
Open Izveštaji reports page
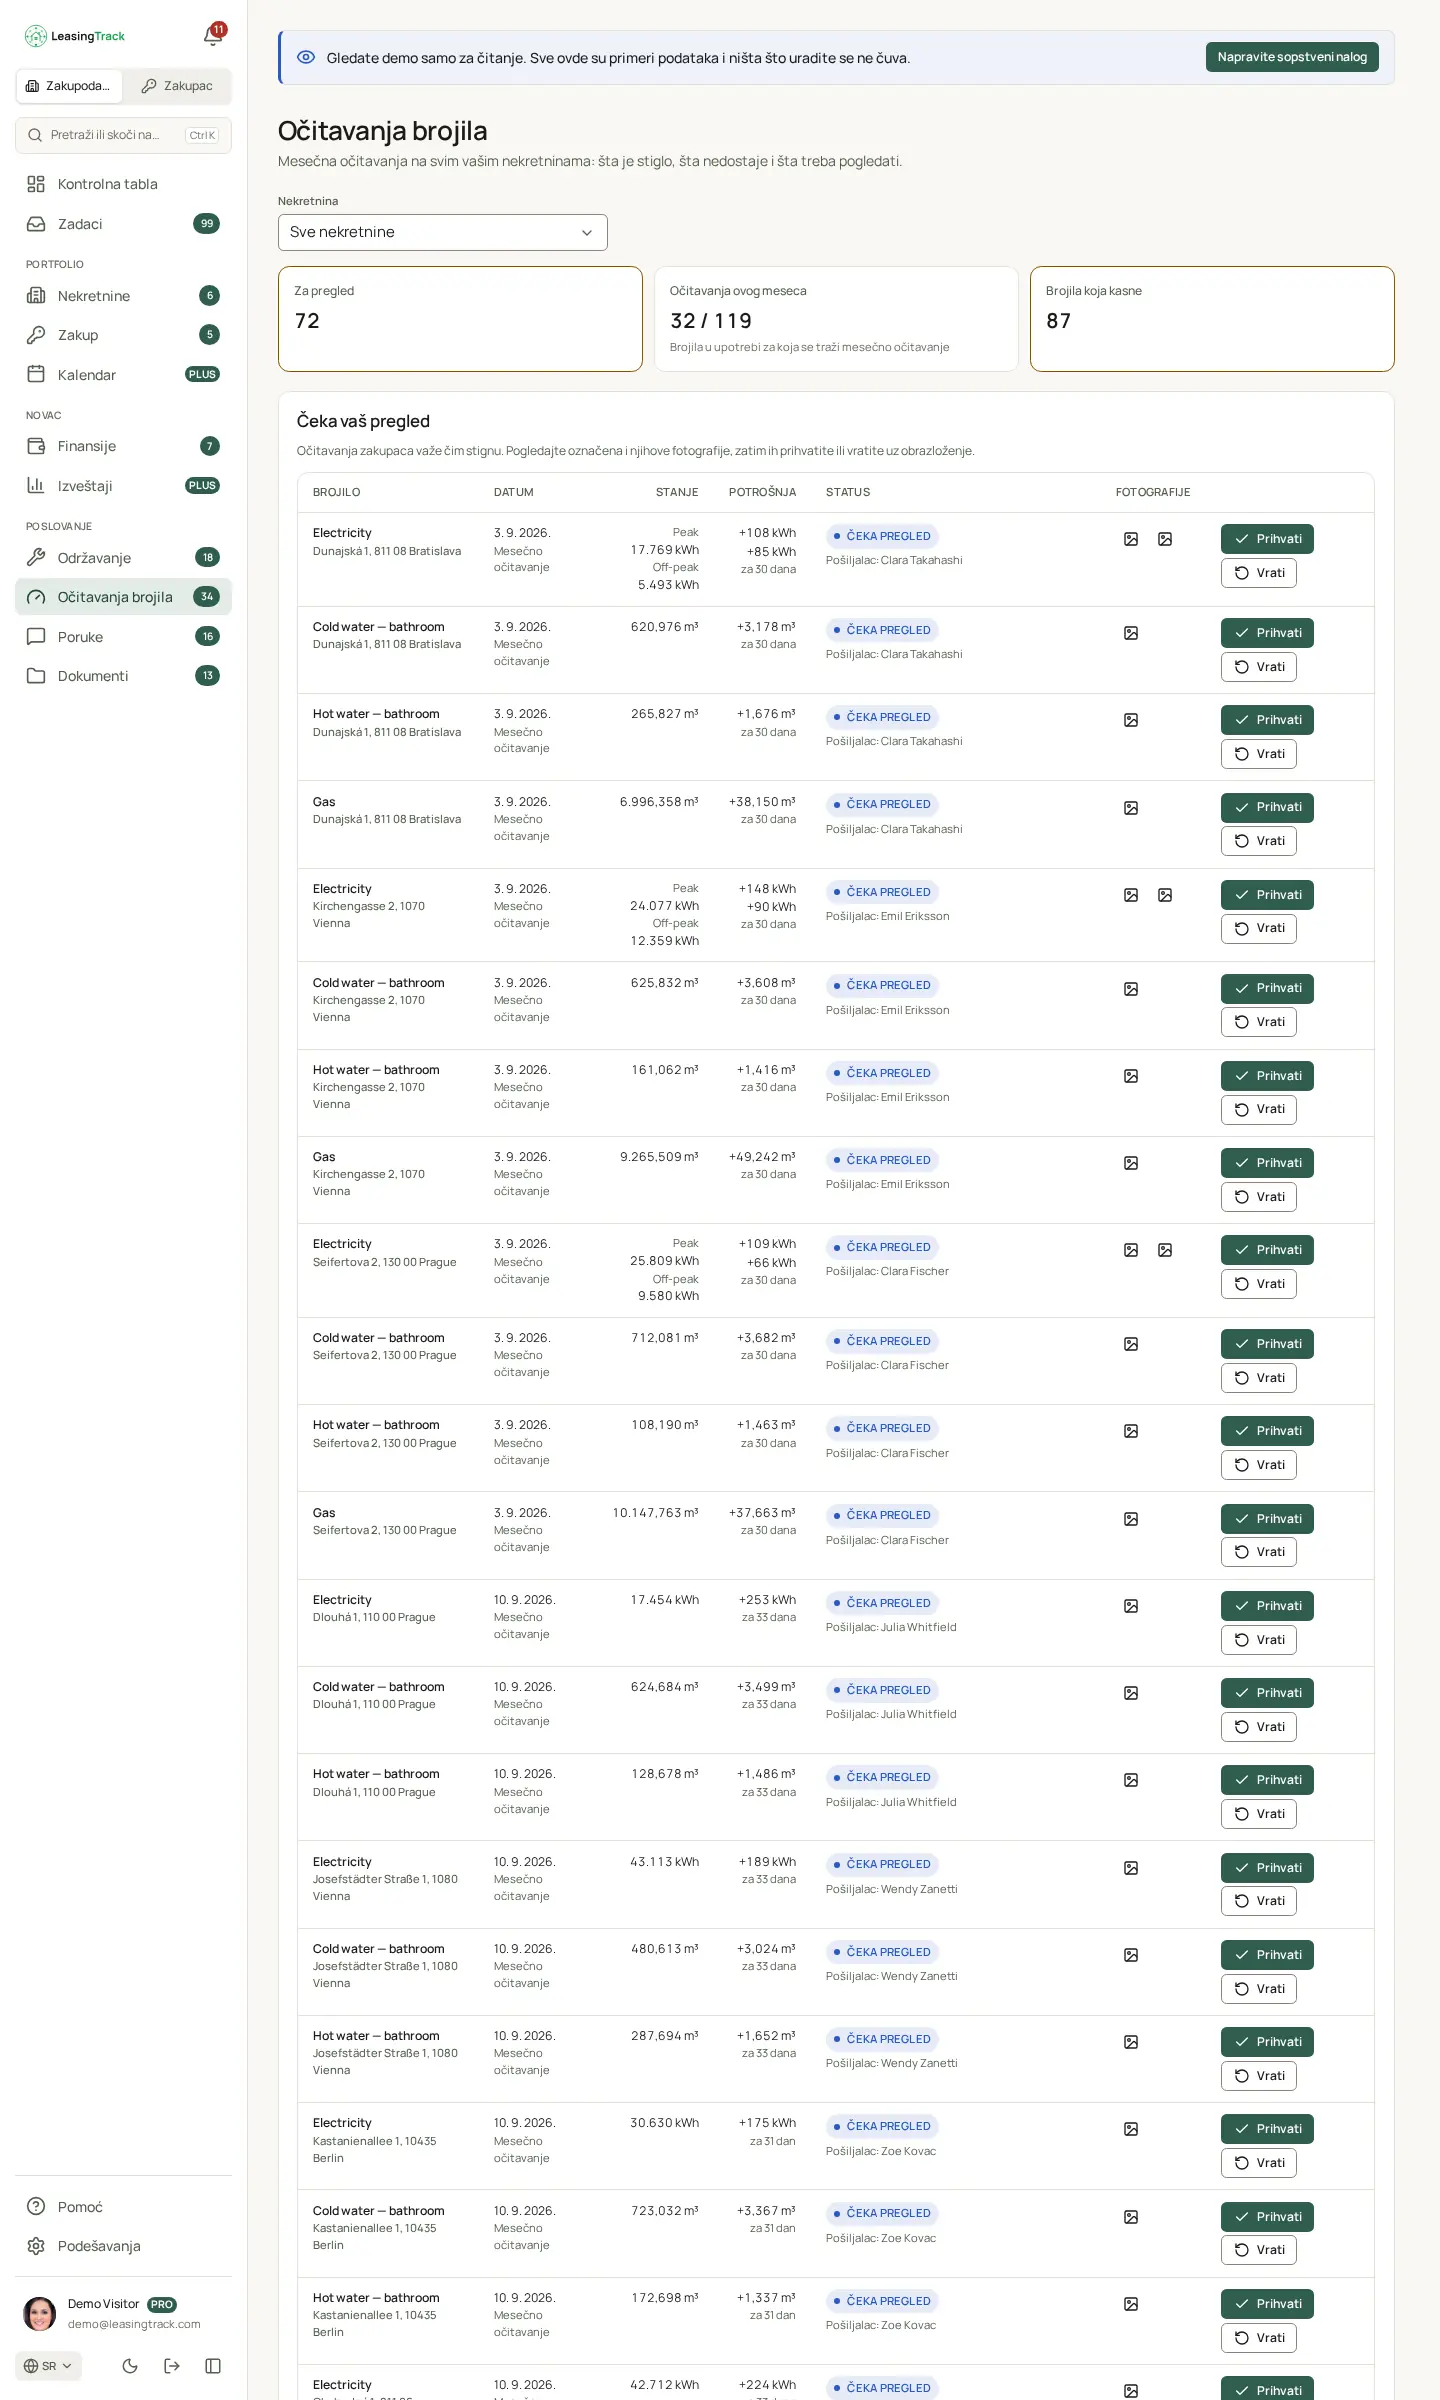pos(123,486)
